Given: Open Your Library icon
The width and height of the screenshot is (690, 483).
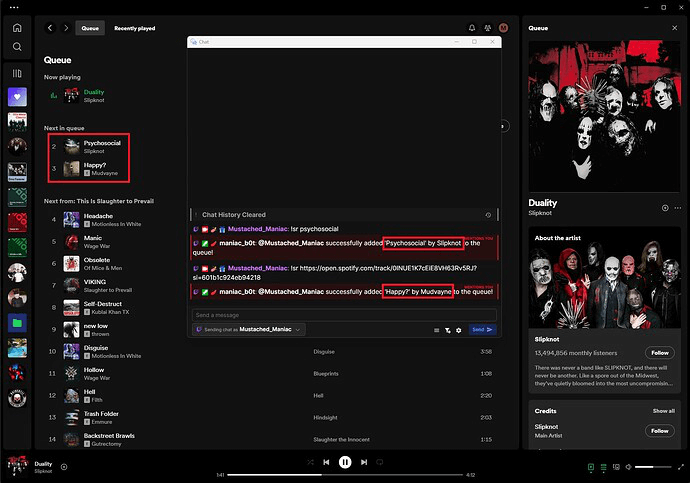Looking at the screenshot, I should [x=17, y=73].
